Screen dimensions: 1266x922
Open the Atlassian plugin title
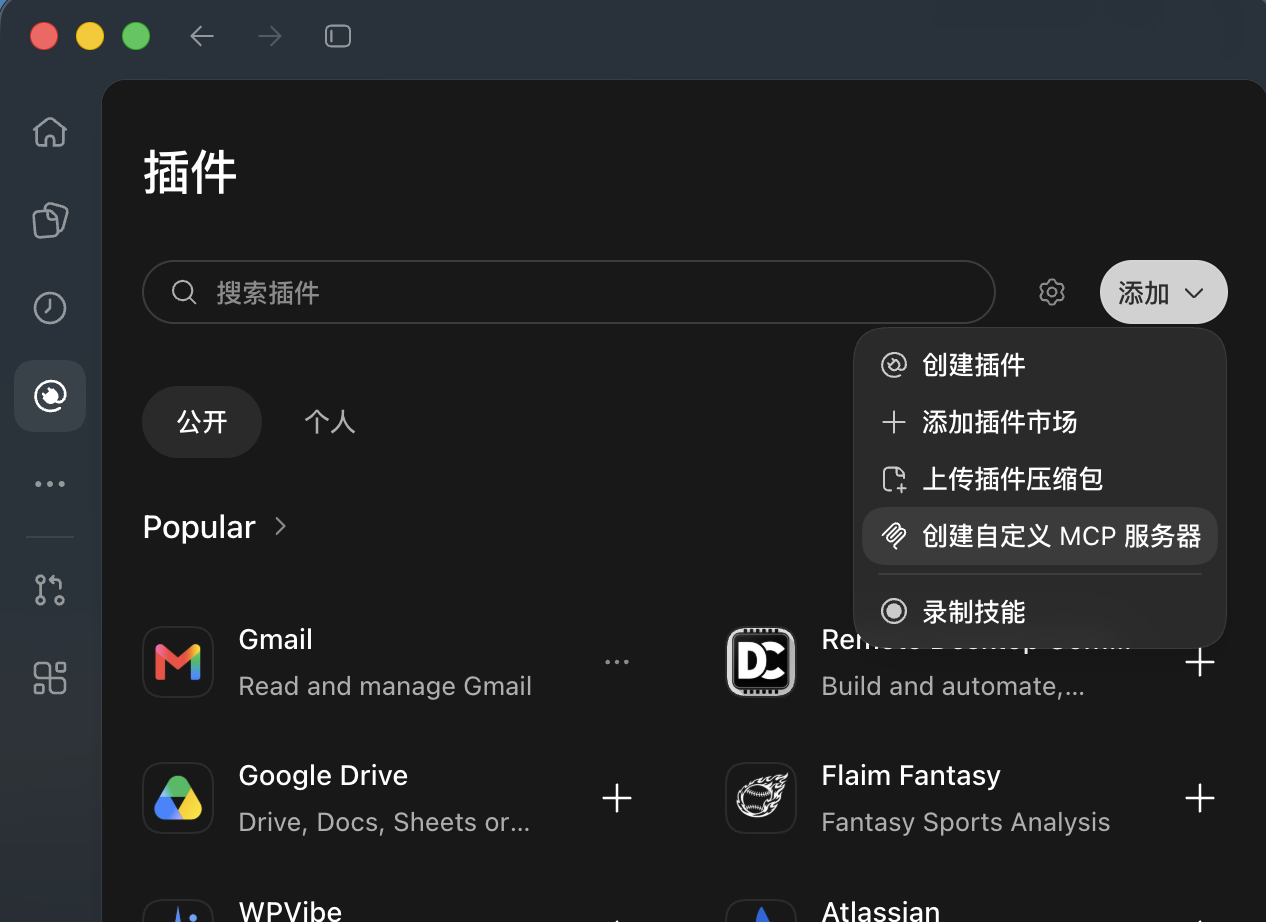click(x=881, y=911)
